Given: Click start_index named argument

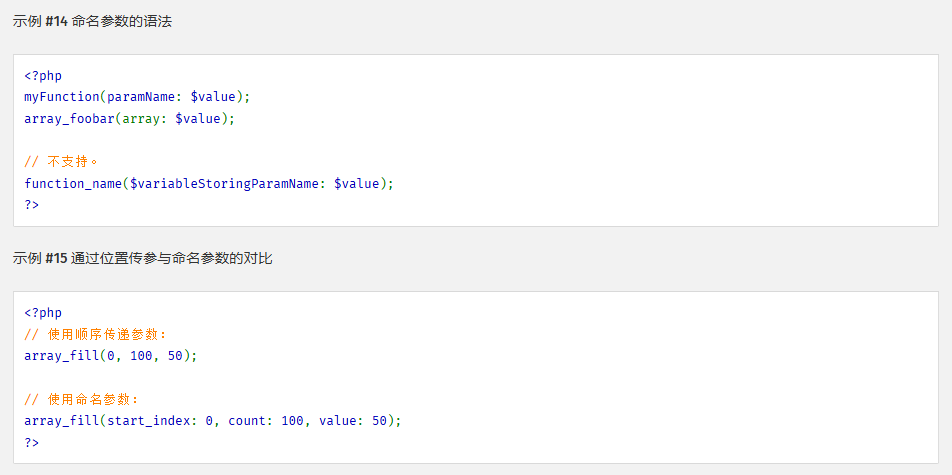Looking at the screenshot, I should (152, 420).
